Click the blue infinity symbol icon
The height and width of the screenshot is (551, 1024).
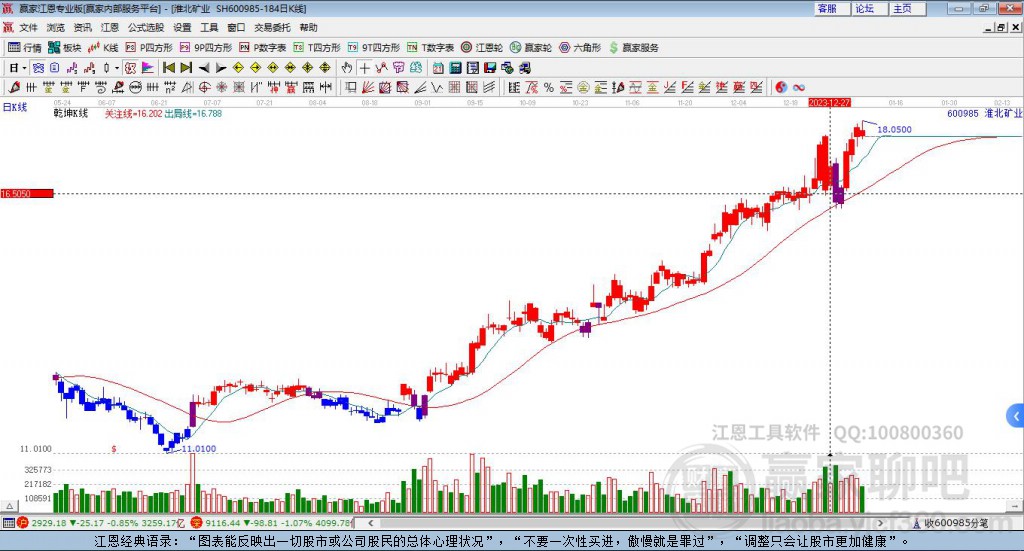coord(799,87)
